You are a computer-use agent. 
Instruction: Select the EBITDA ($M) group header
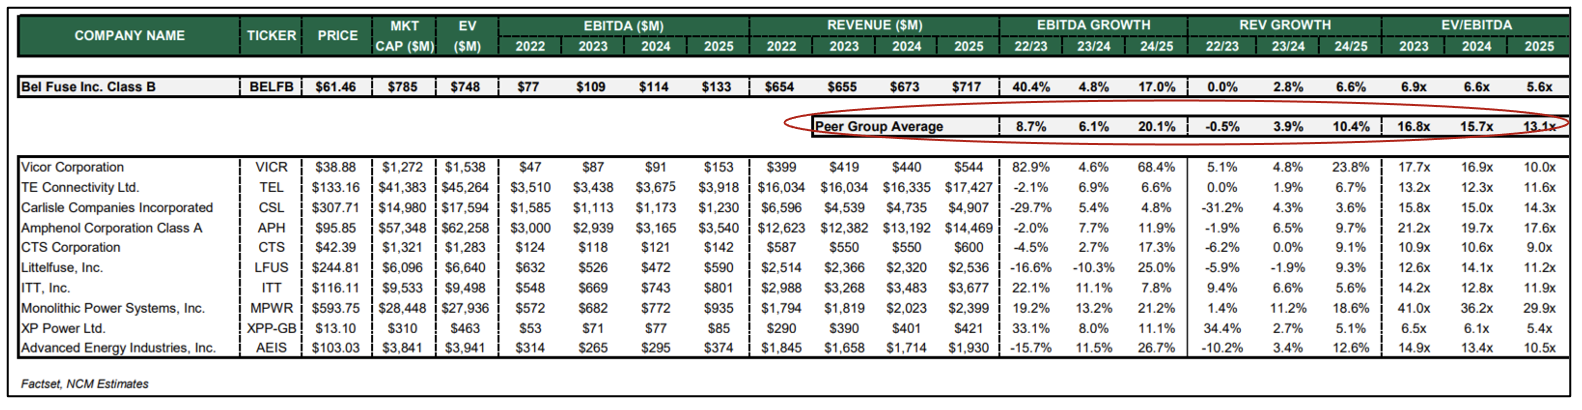[624, 25]
